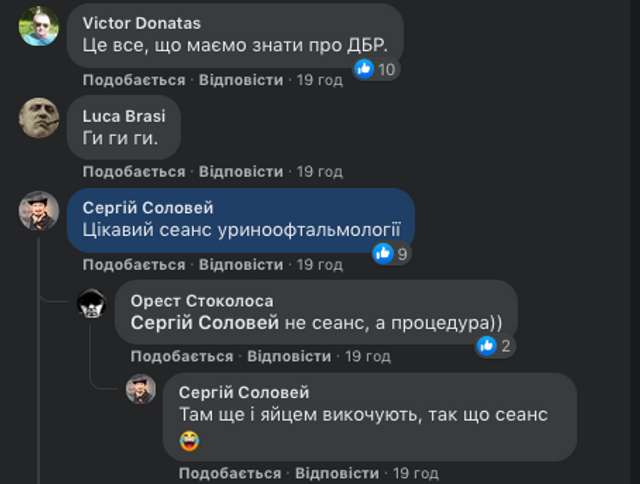
Task: Open Сергій Соловей avatar on nested reply
Action: (x=140, y=389)
